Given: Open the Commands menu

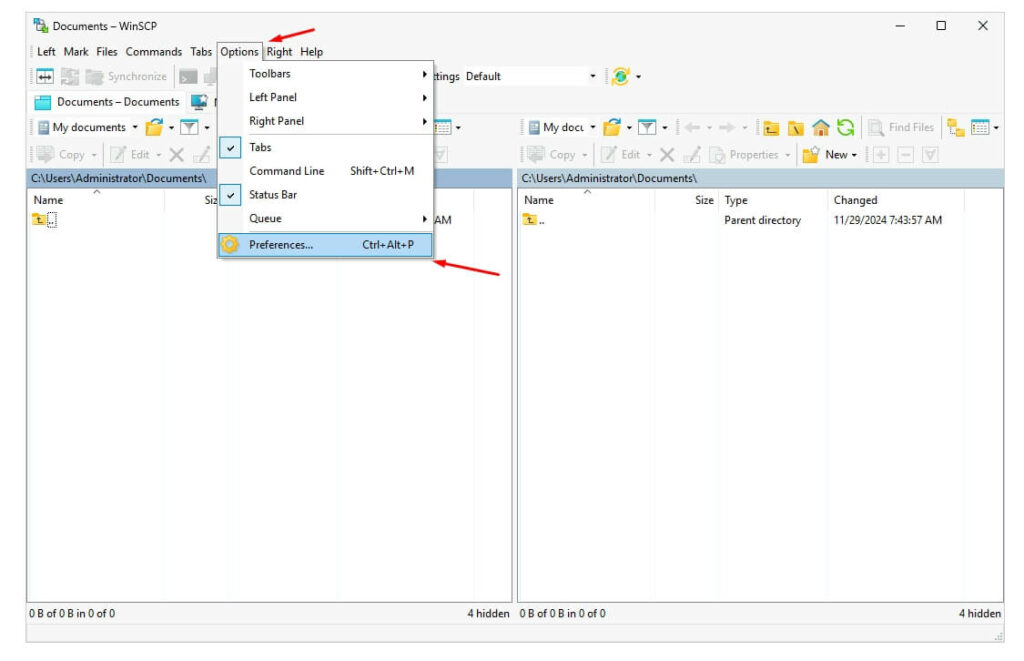Looking at the screenshot, I should (153, 52).
